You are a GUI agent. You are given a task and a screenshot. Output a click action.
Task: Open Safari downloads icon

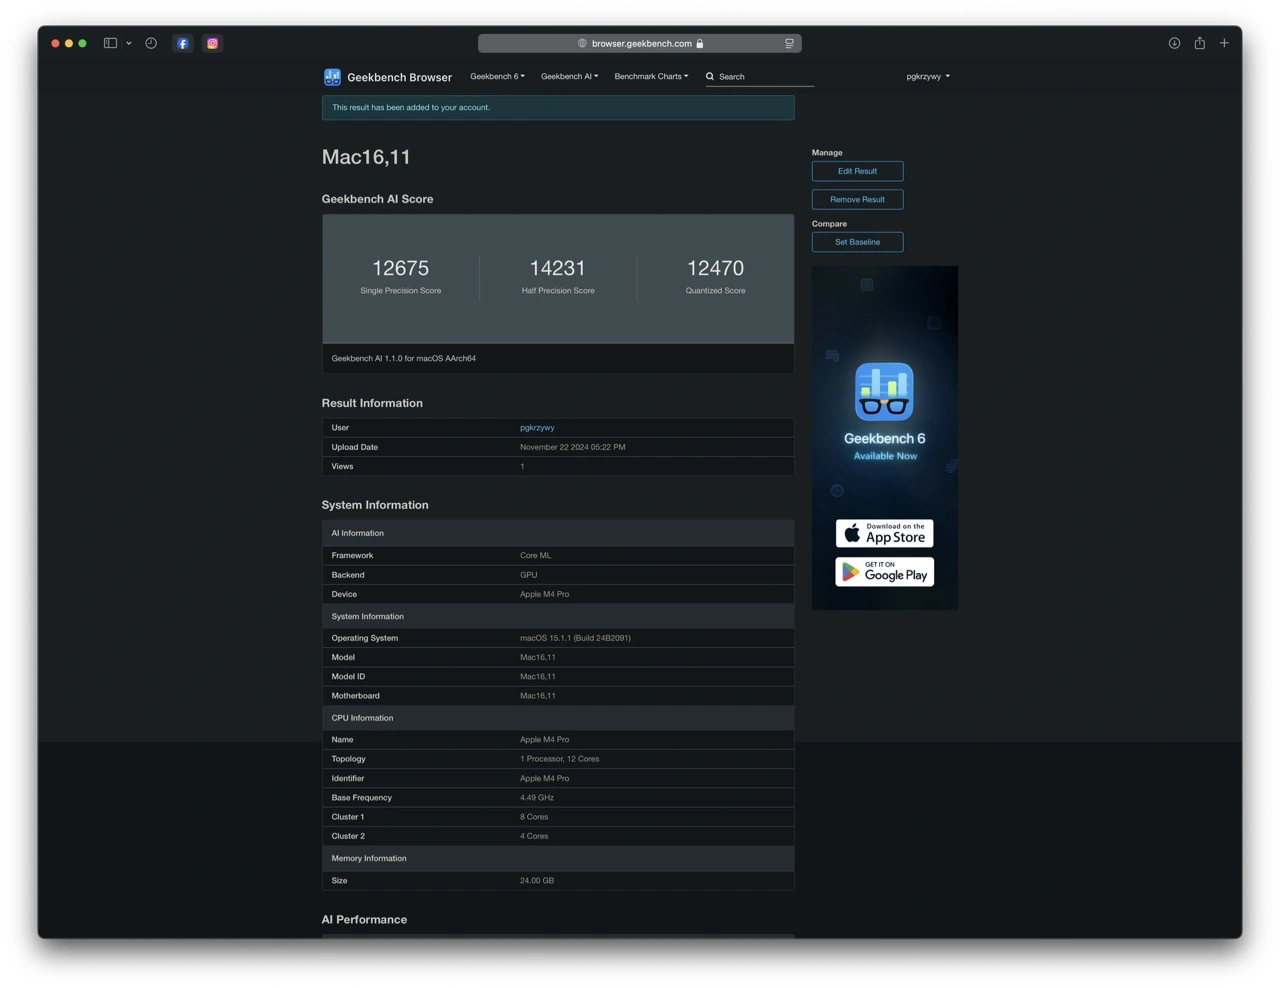coord(1174,43)
